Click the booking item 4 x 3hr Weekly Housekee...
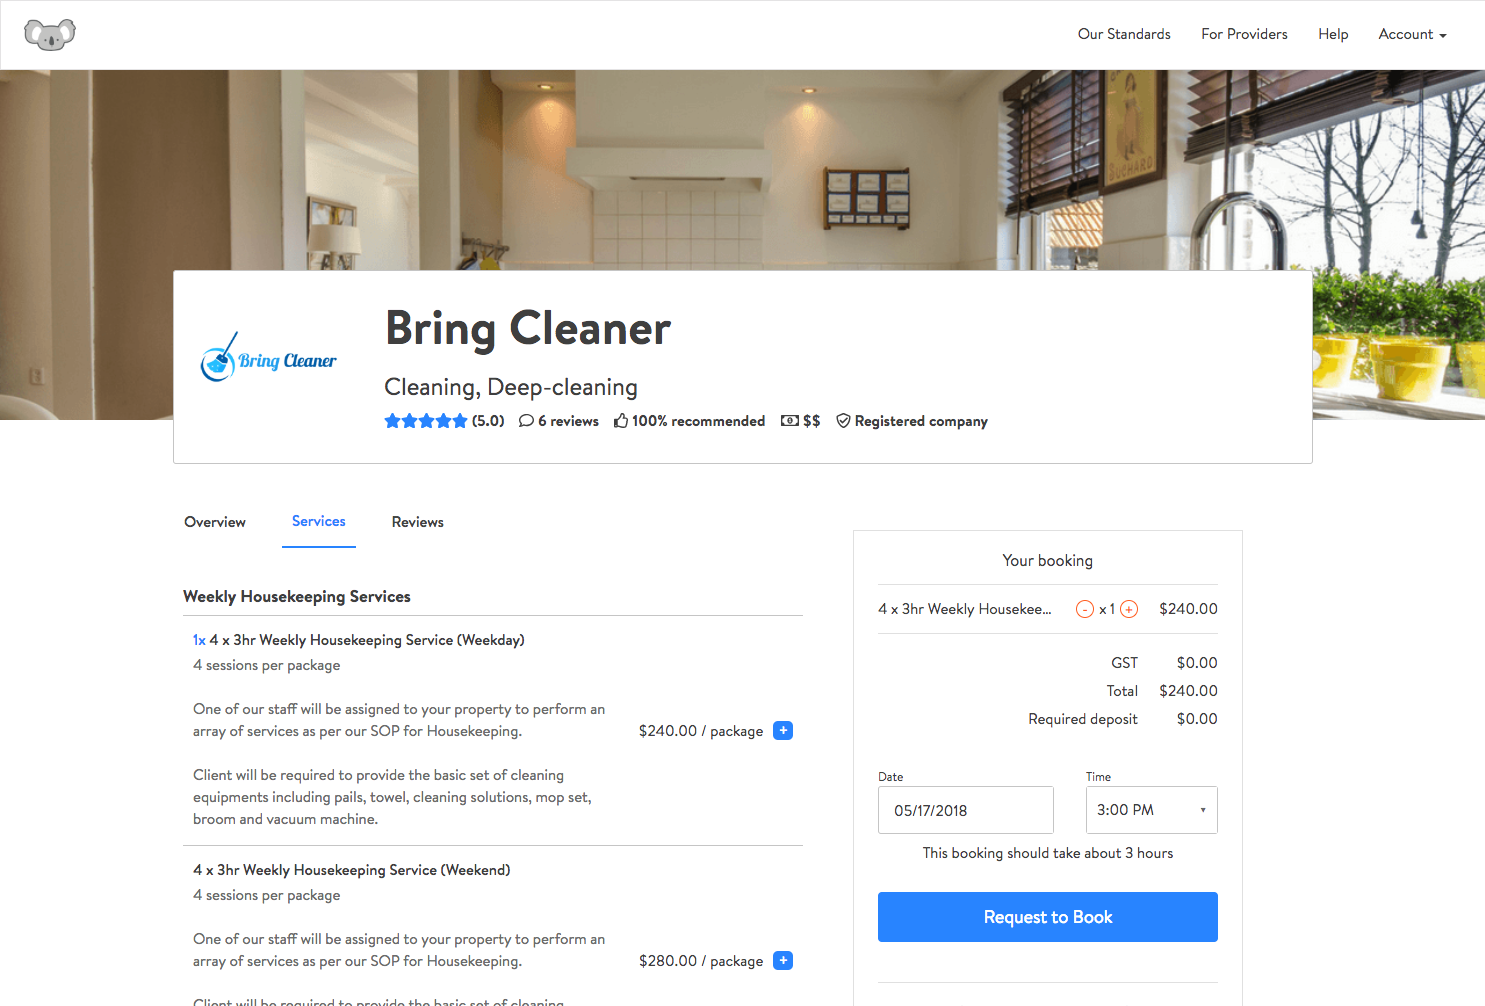 pos(965,609)
